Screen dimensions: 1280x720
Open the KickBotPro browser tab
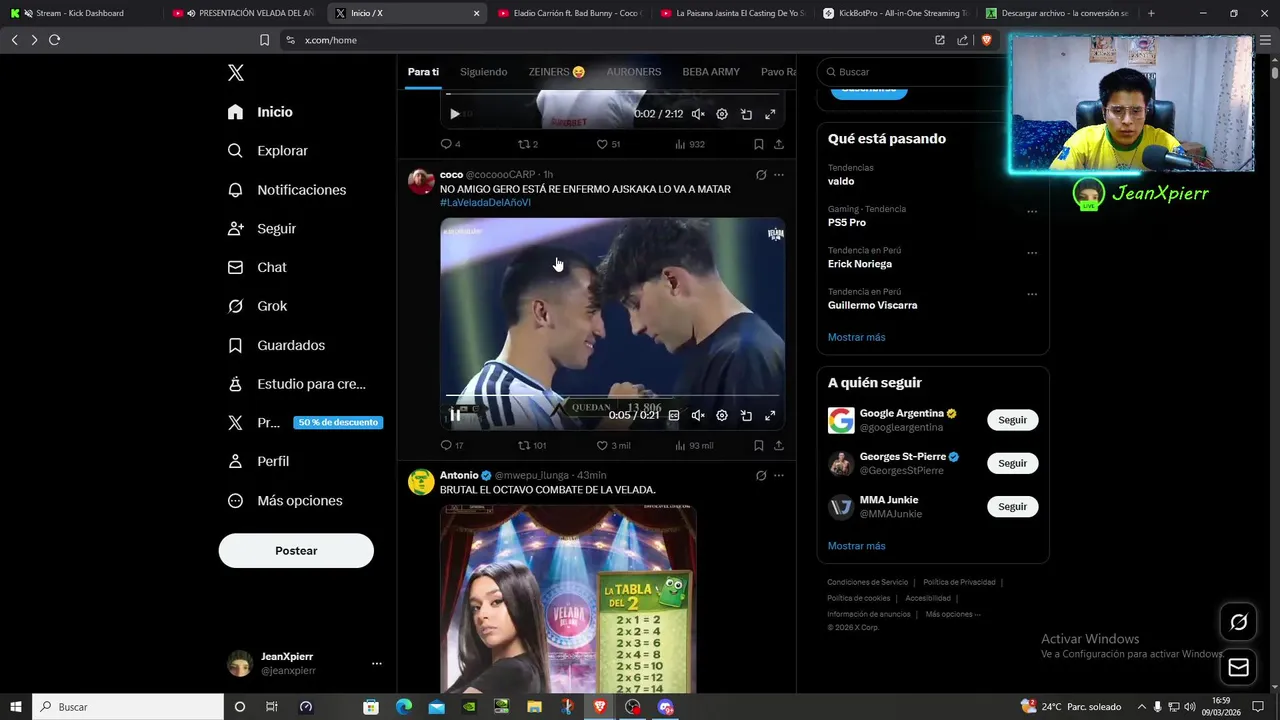click(x=895, y=13)
